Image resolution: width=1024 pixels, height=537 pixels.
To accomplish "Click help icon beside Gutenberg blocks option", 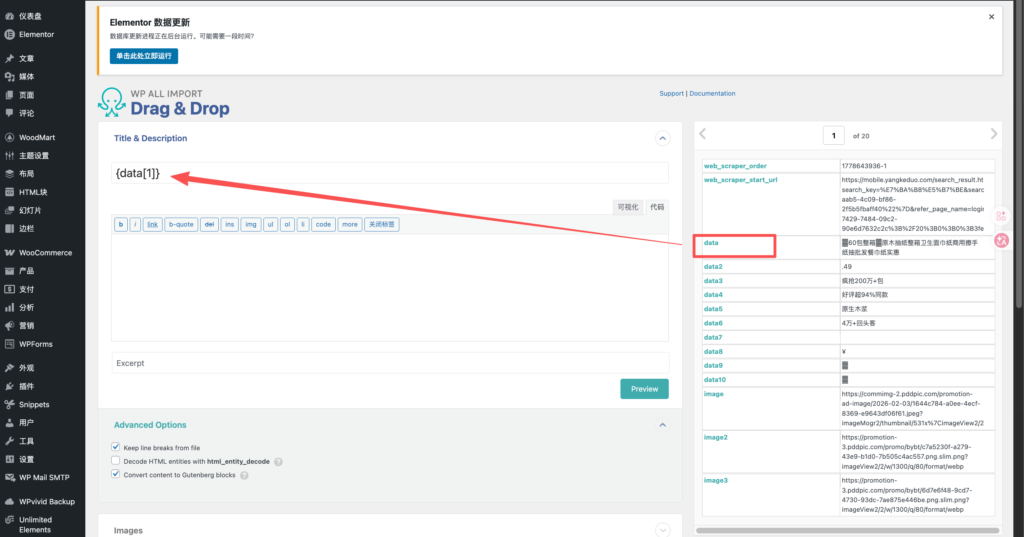I will point(244,476).
